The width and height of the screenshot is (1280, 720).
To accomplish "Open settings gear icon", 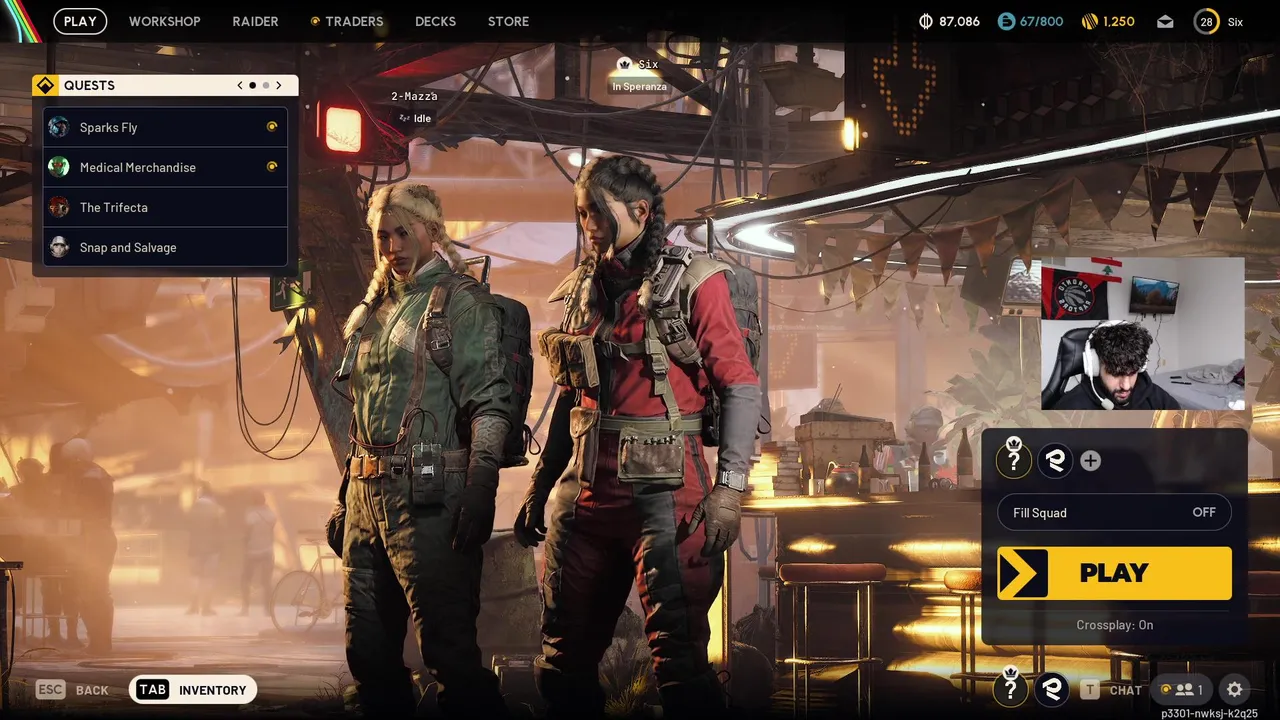I will point(1235,689).
